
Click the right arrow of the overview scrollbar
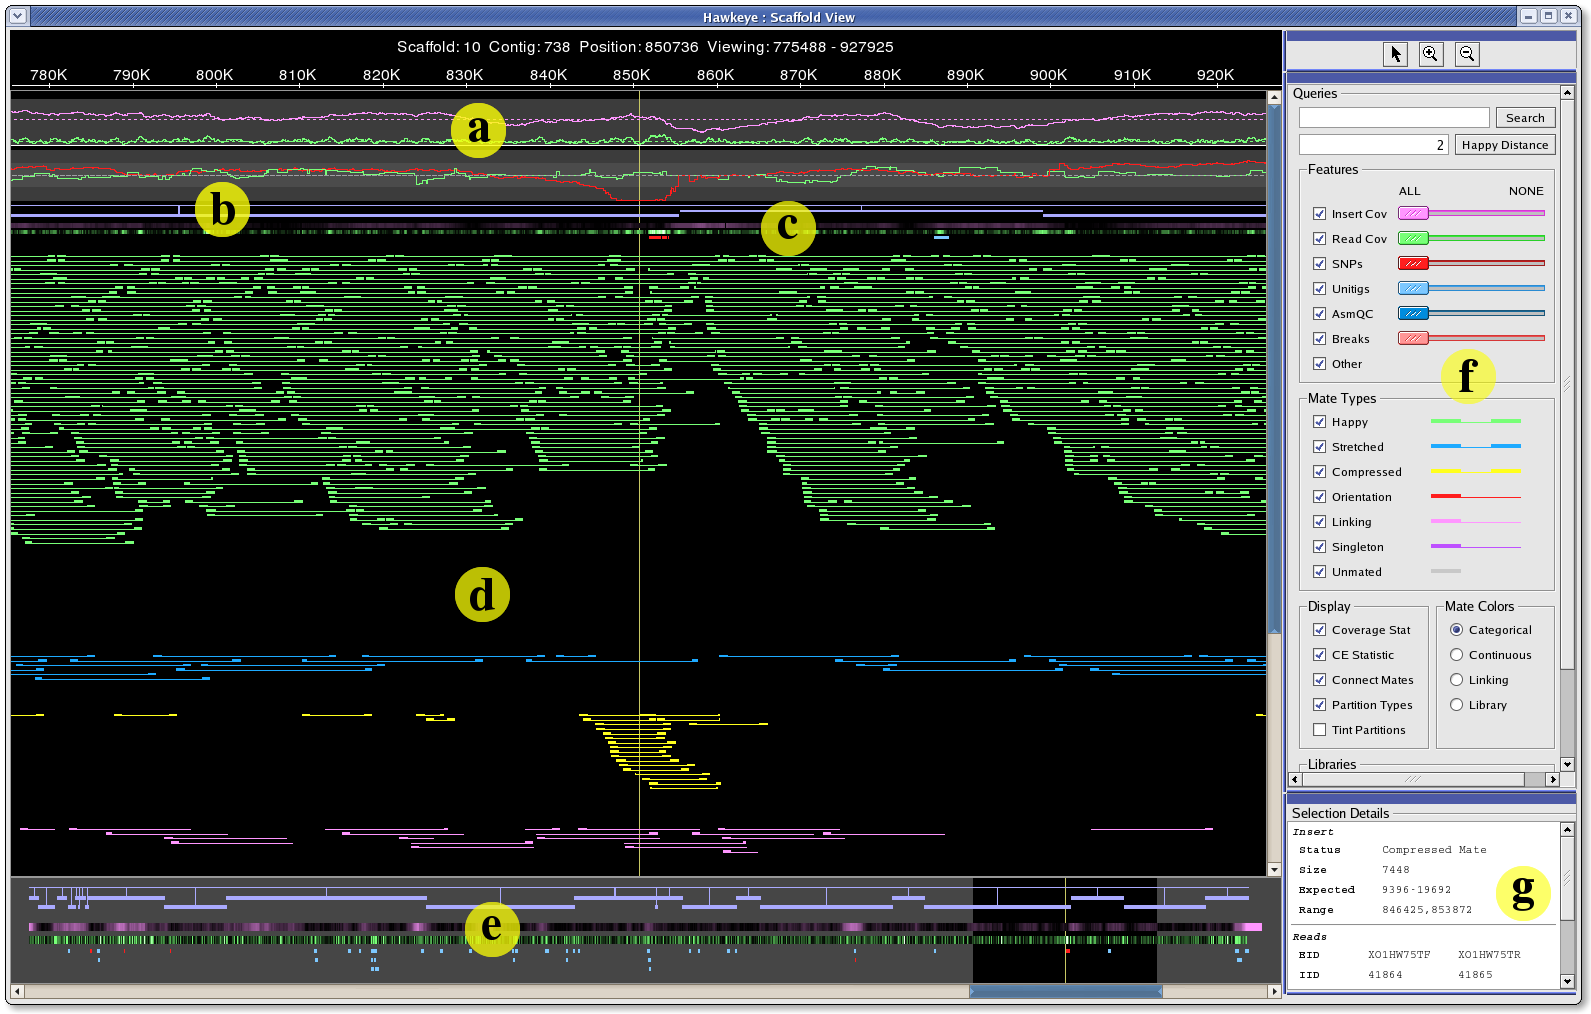coord(1273,991)
